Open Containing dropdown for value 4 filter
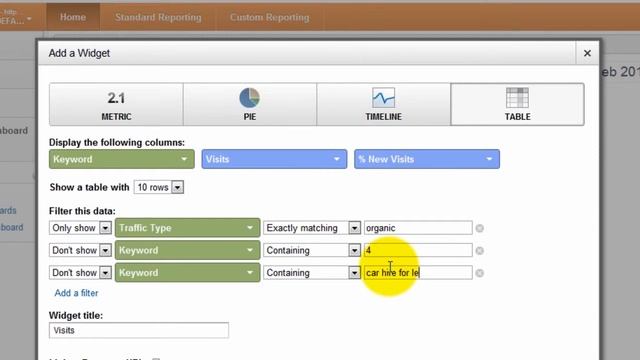 point(312,250)
